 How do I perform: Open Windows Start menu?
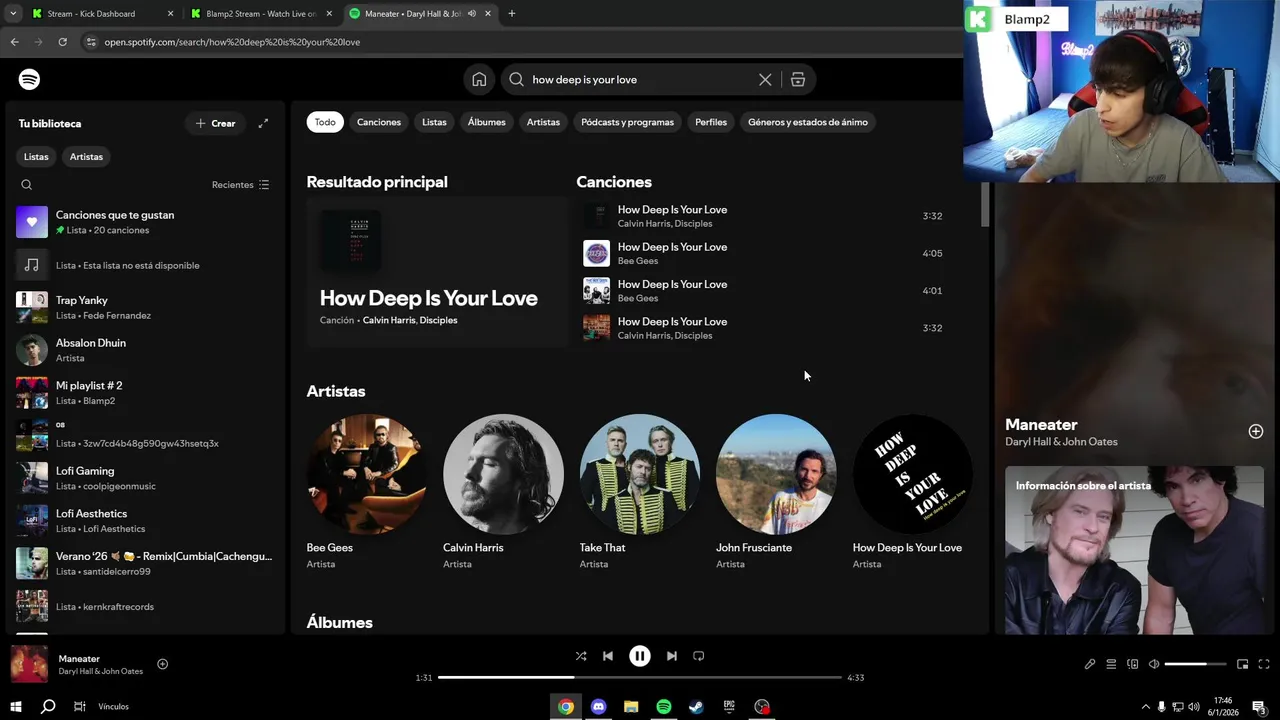coord(16,706)
